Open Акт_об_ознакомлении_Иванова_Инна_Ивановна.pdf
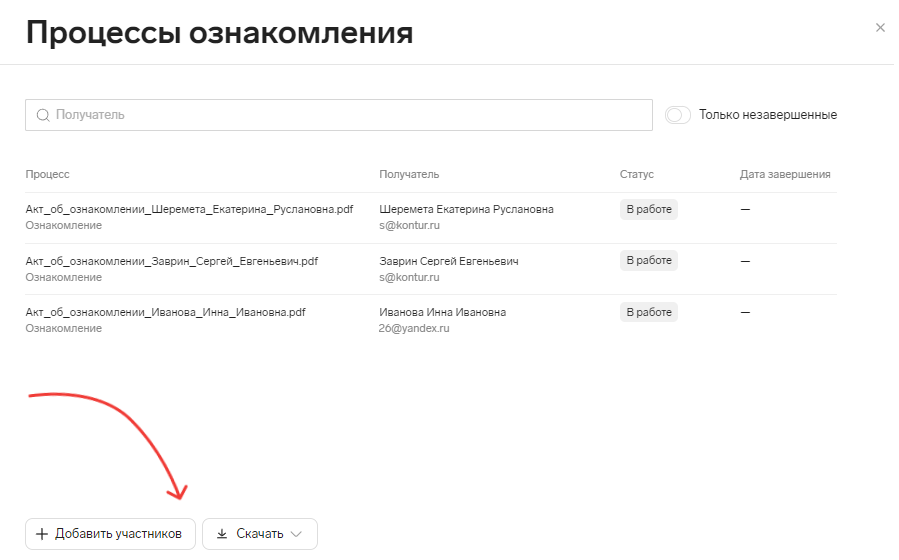 tap(165, 312)
